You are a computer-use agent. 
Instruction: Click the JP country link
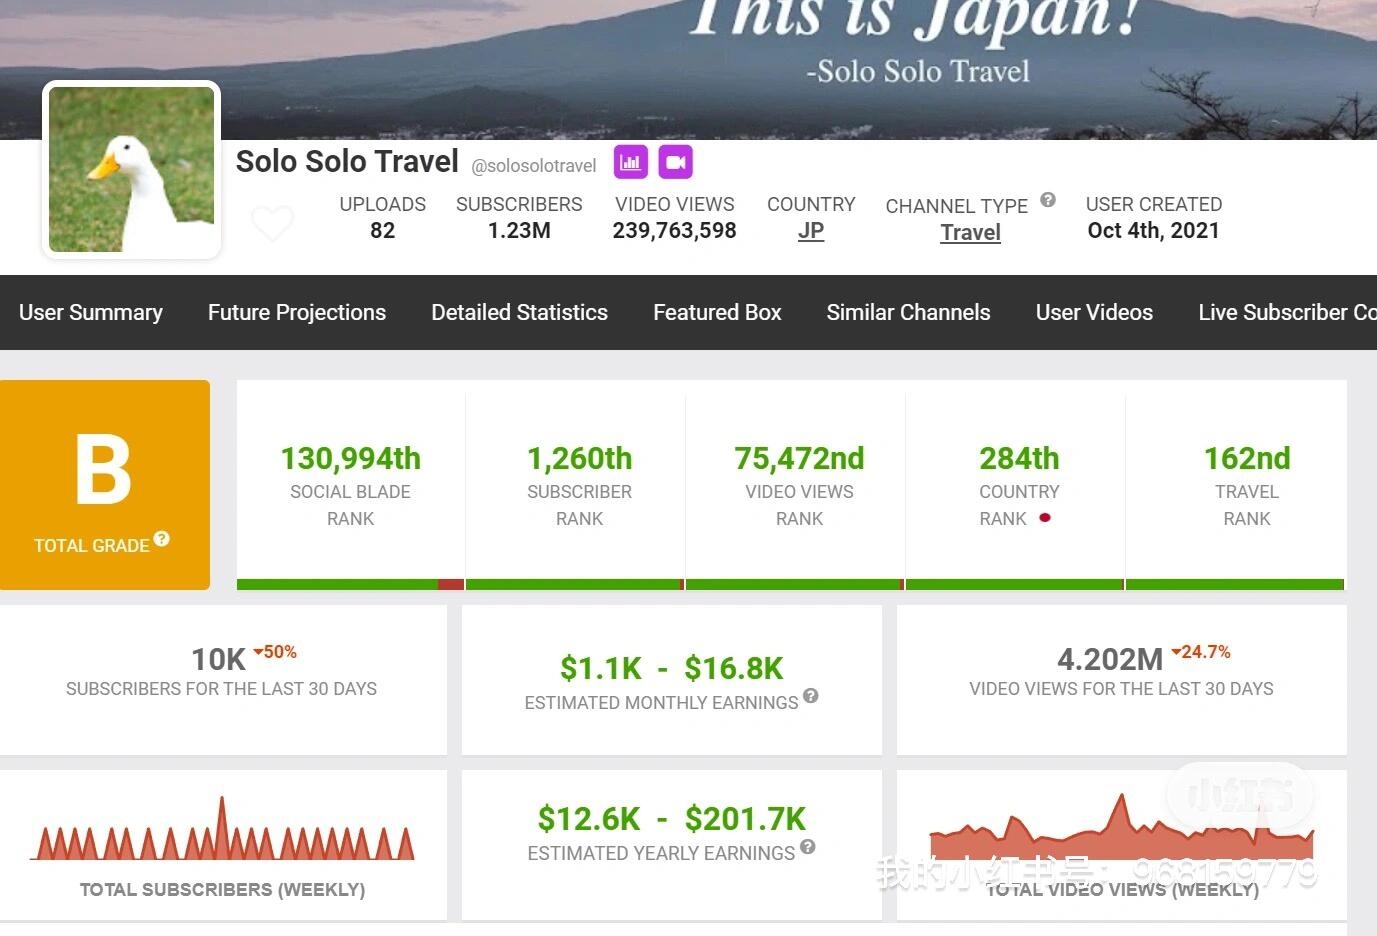coord(811,231)
